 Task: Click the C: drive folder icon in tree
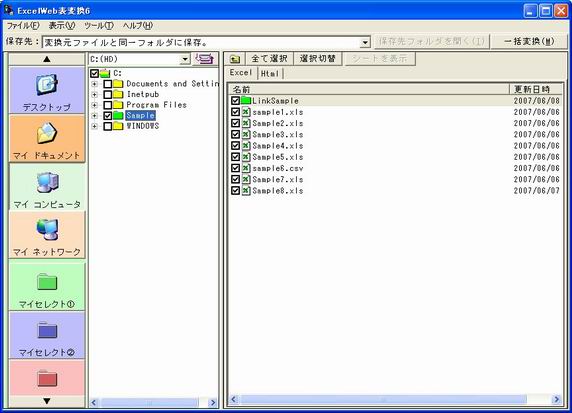pos(105,73)
